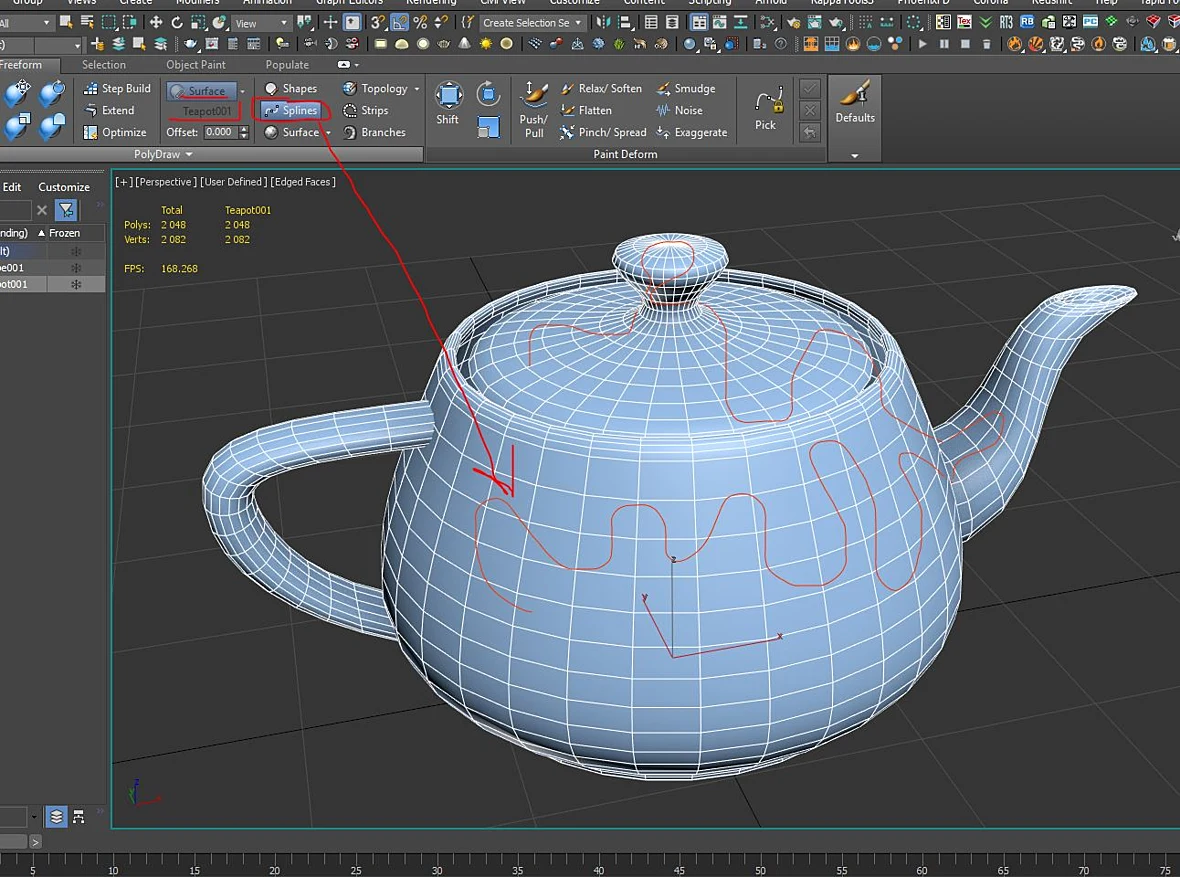Activate the Noise brush

(680, 110)
